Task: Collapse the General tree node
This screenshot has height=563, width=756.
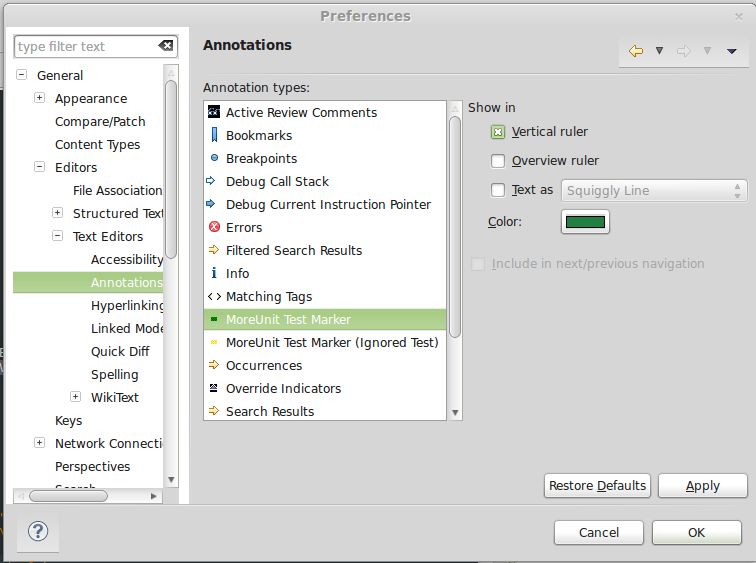Action: (x=21, y=75)
